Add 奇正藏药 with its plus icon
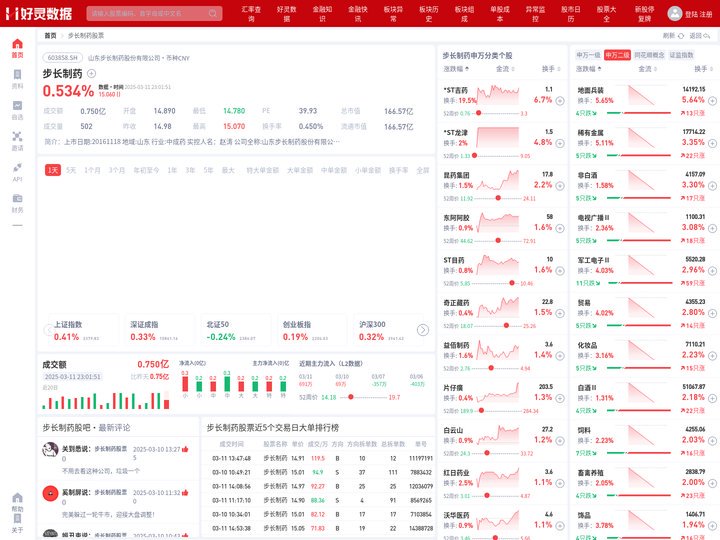This screenshot has width=720, height=540. 560,313
